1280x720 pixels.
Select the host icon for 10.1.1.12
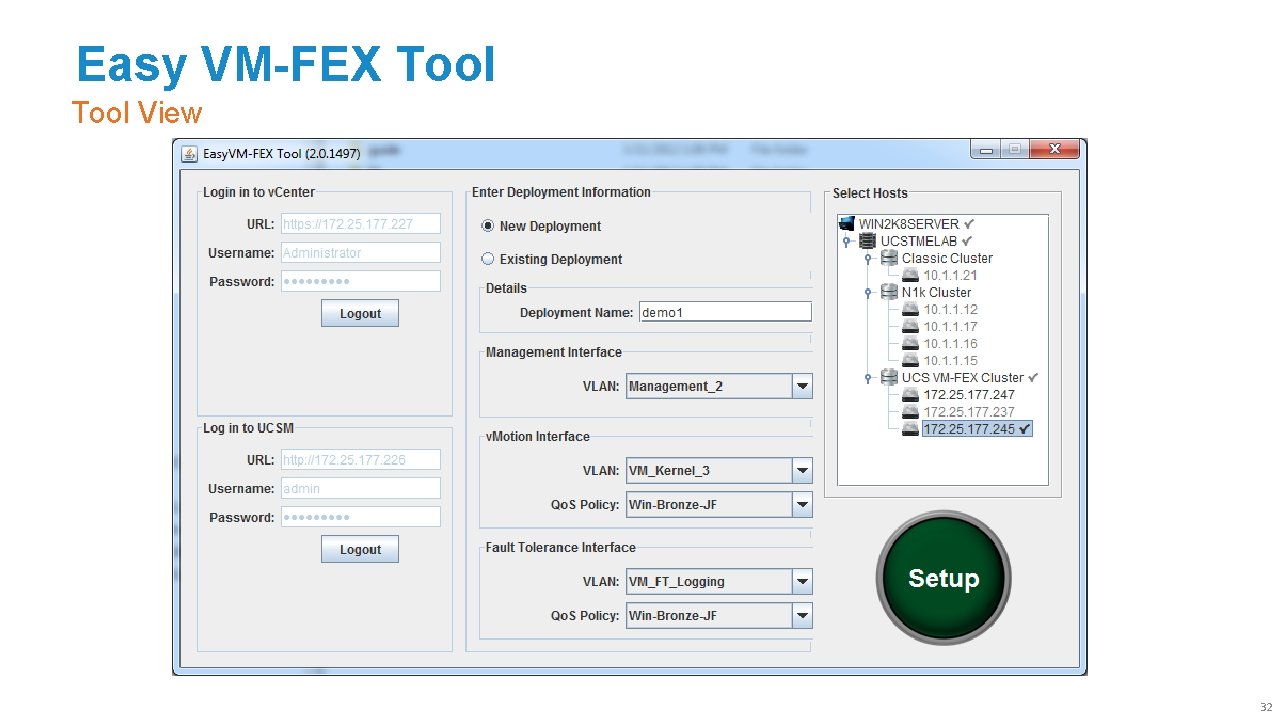tap(910, 309)
